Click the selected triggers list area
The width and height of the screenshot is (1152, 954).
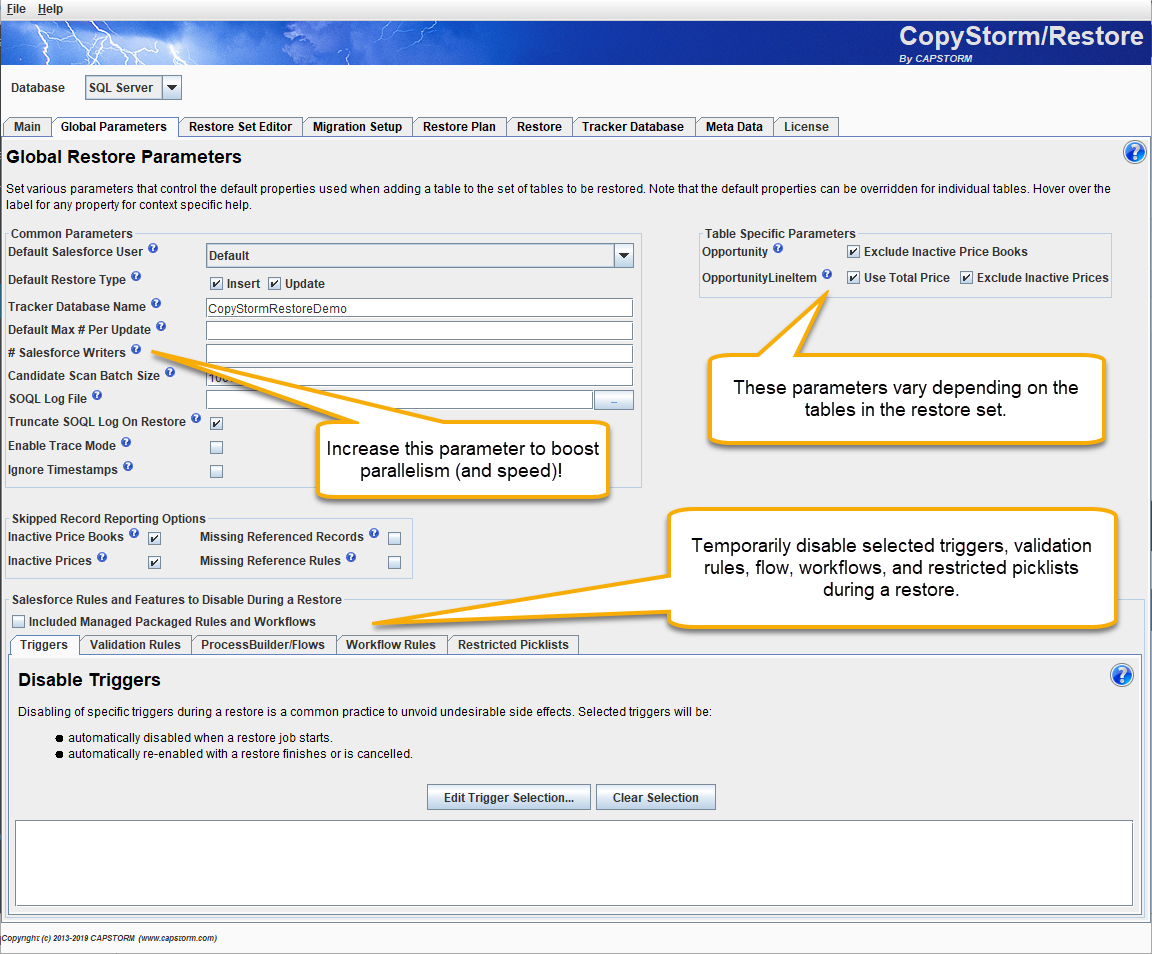tap(574, 863)
